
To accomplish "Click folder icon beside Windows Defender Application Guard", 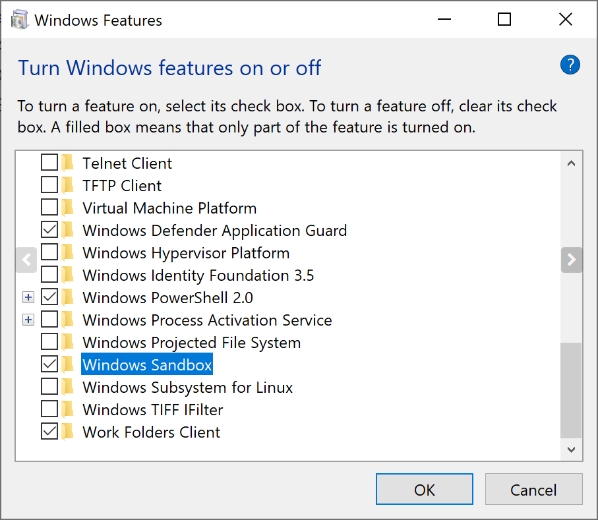I will (68, 230).
